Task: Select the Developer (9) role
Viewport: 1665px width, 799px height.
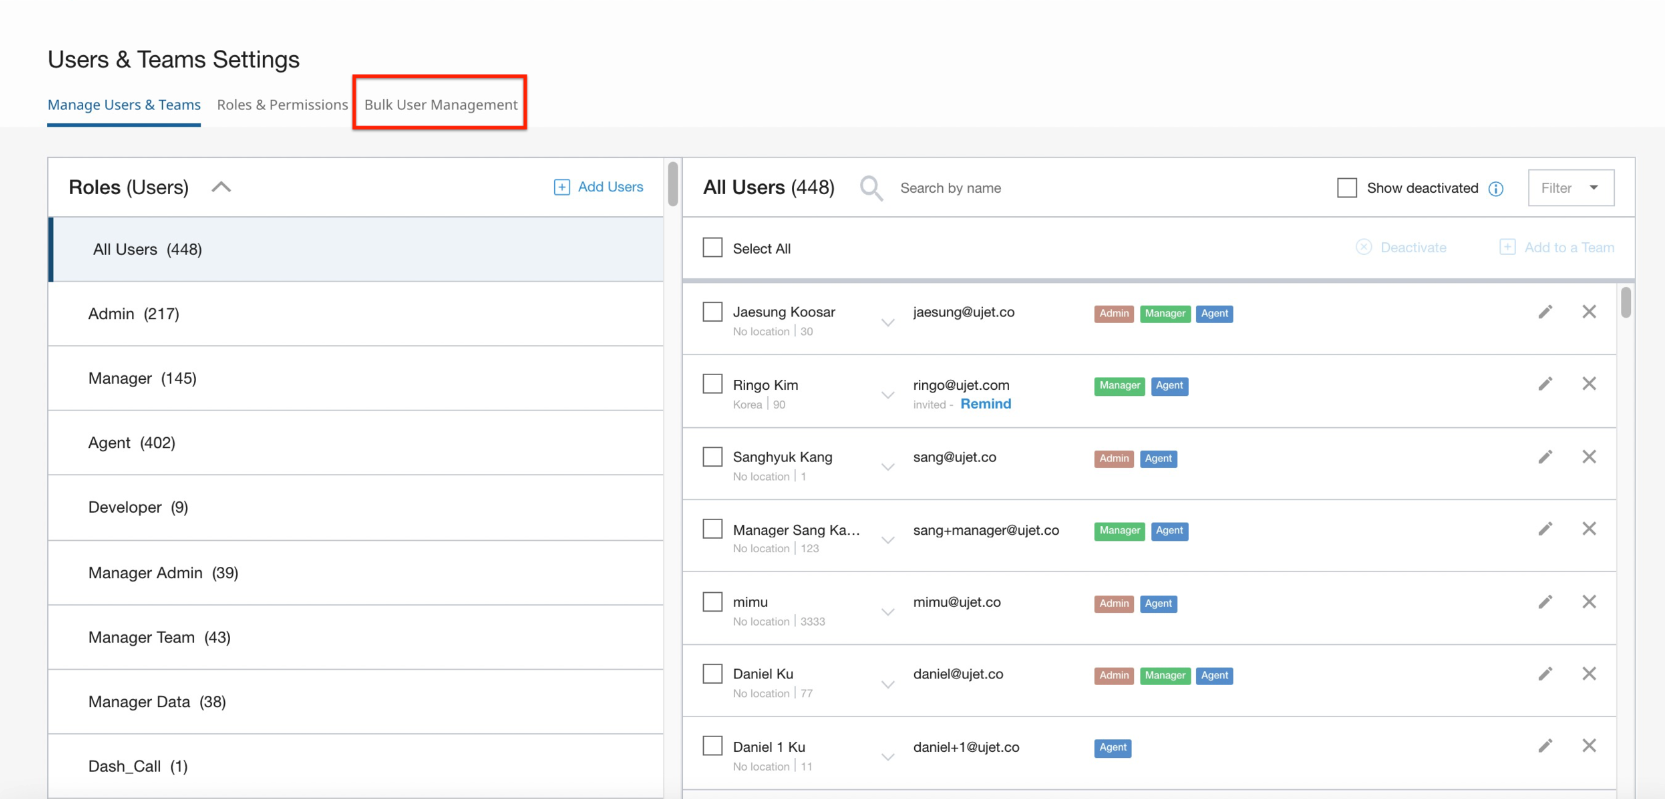Action: point(138,507)
